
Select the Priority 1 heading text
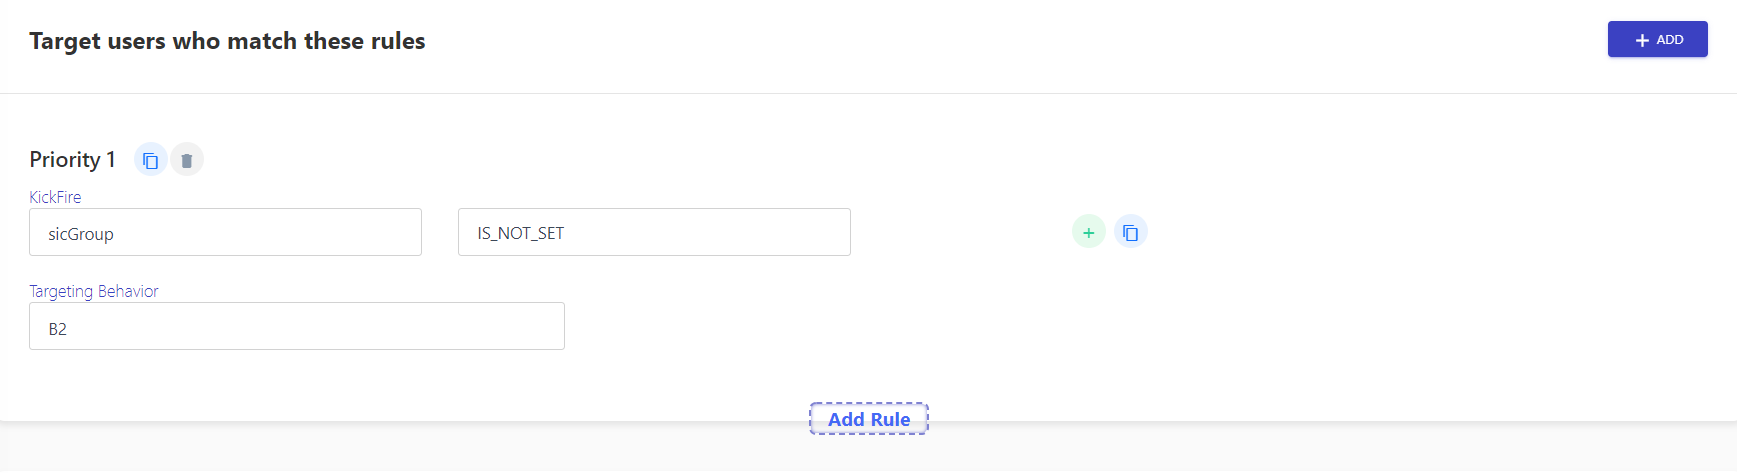[72, 160]
